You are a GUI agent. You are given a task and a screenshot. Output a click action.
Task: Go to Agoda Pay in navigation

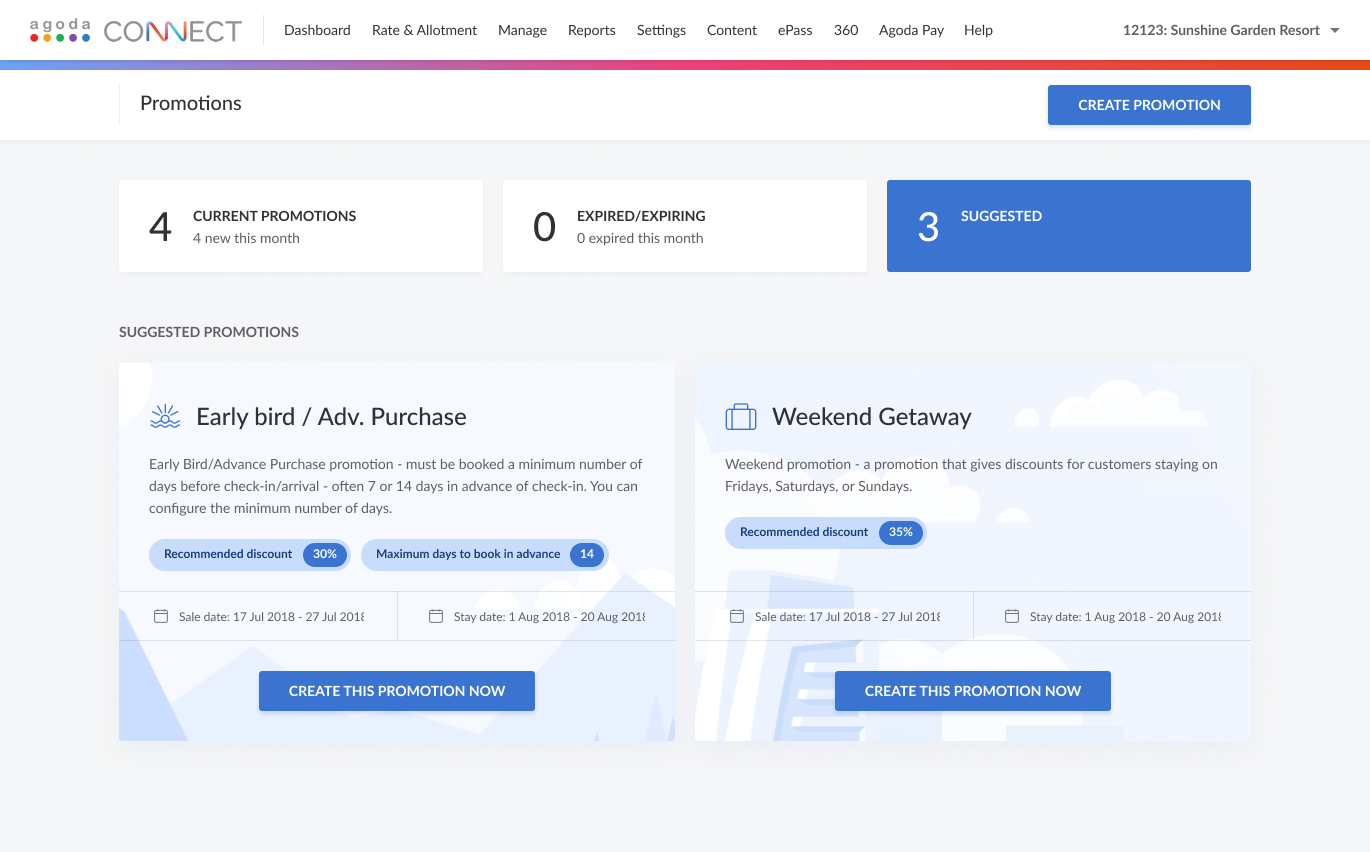[911, 31]
